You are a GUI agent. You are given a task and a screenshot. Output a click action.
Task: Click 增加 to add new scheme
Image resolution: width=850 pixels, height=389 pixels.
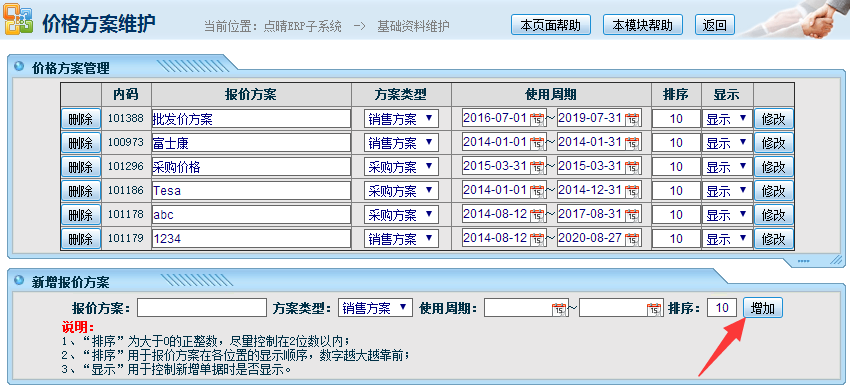763,309
